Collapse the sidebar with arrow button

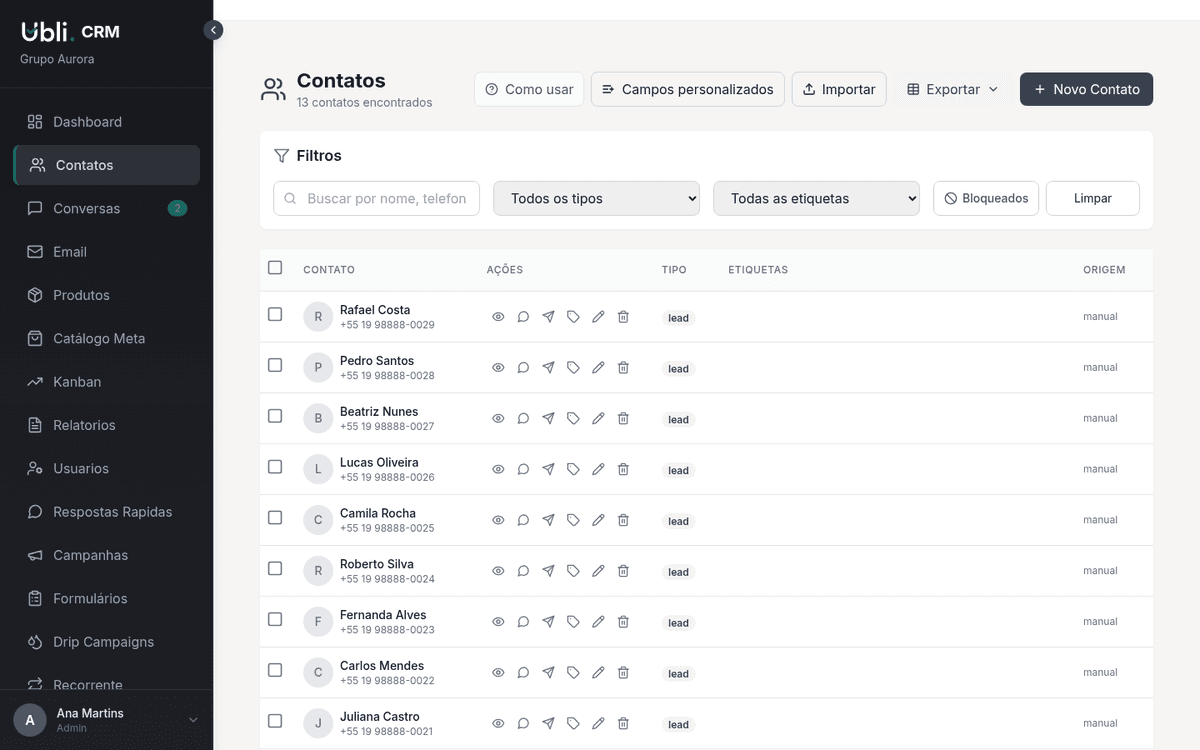point(213,30)
